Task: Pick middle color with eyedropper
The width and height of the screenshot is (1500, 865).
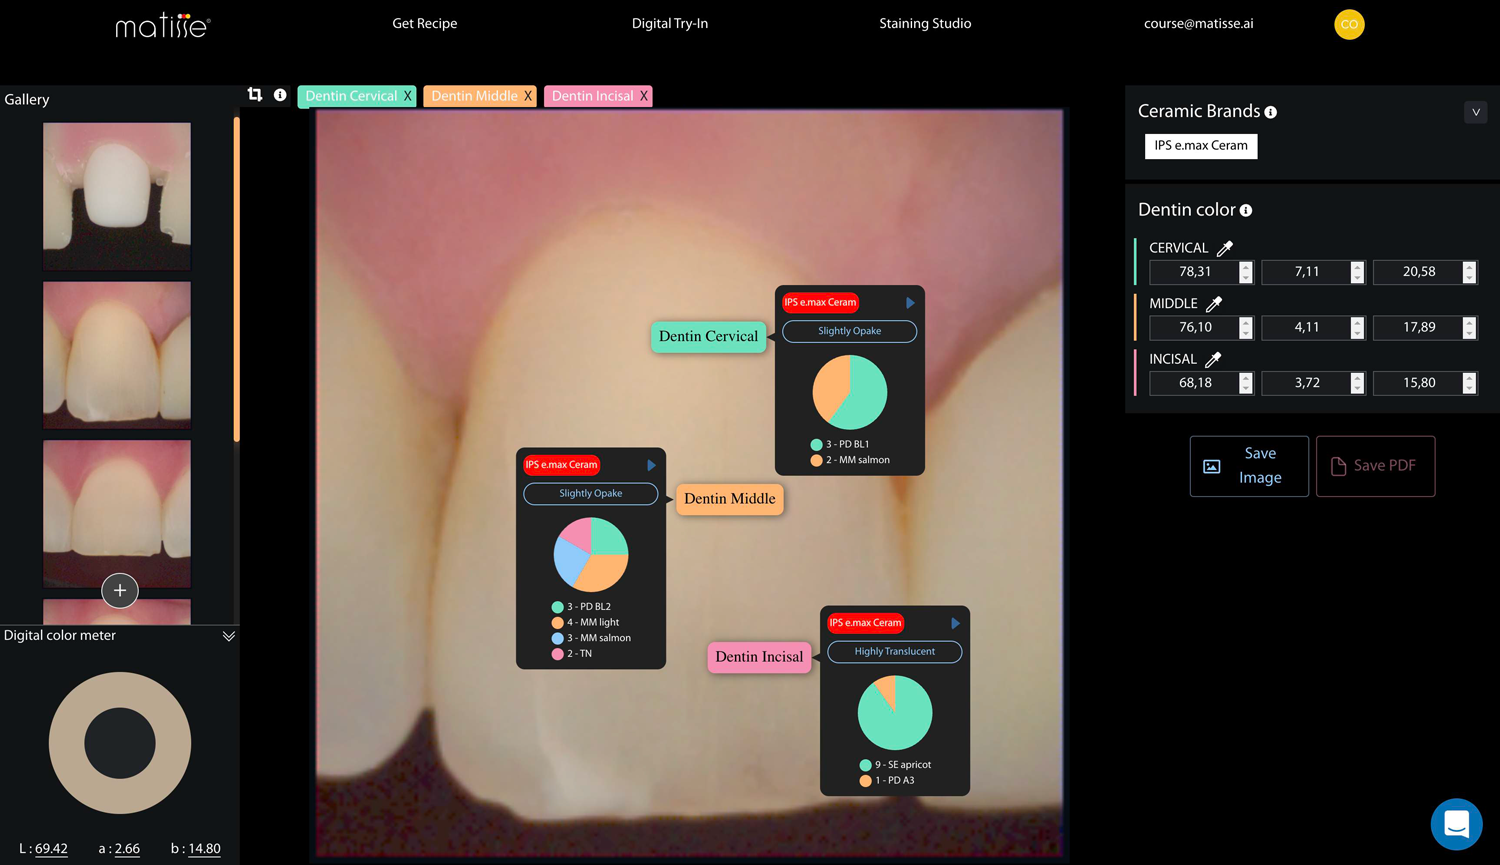Action: pos(1214,304)
